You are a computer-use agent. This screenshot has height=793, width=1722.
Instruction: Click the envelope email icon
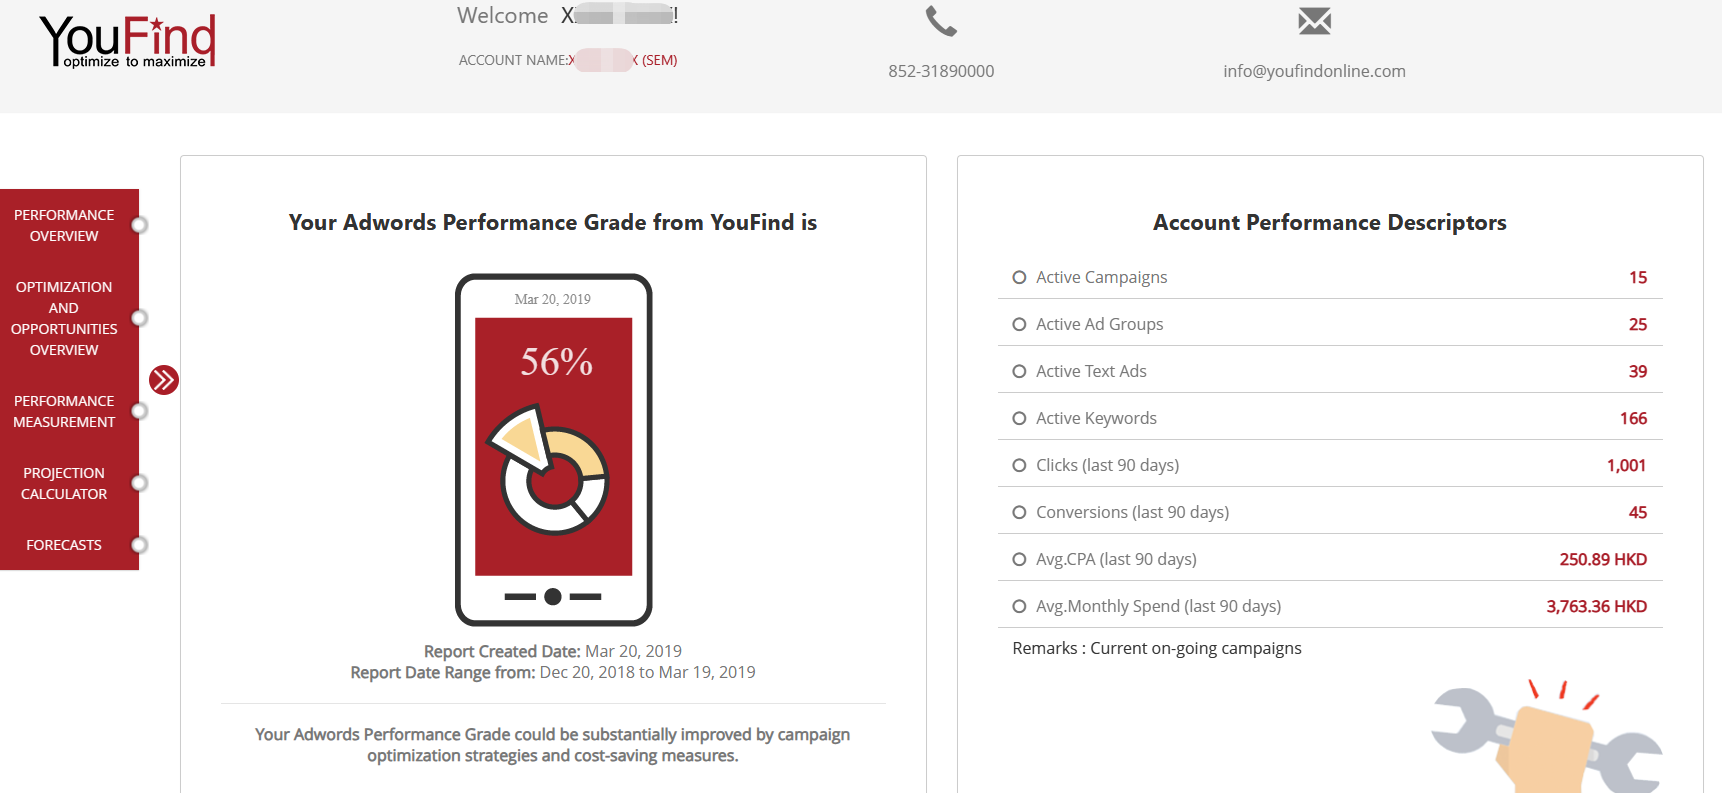1314,21
